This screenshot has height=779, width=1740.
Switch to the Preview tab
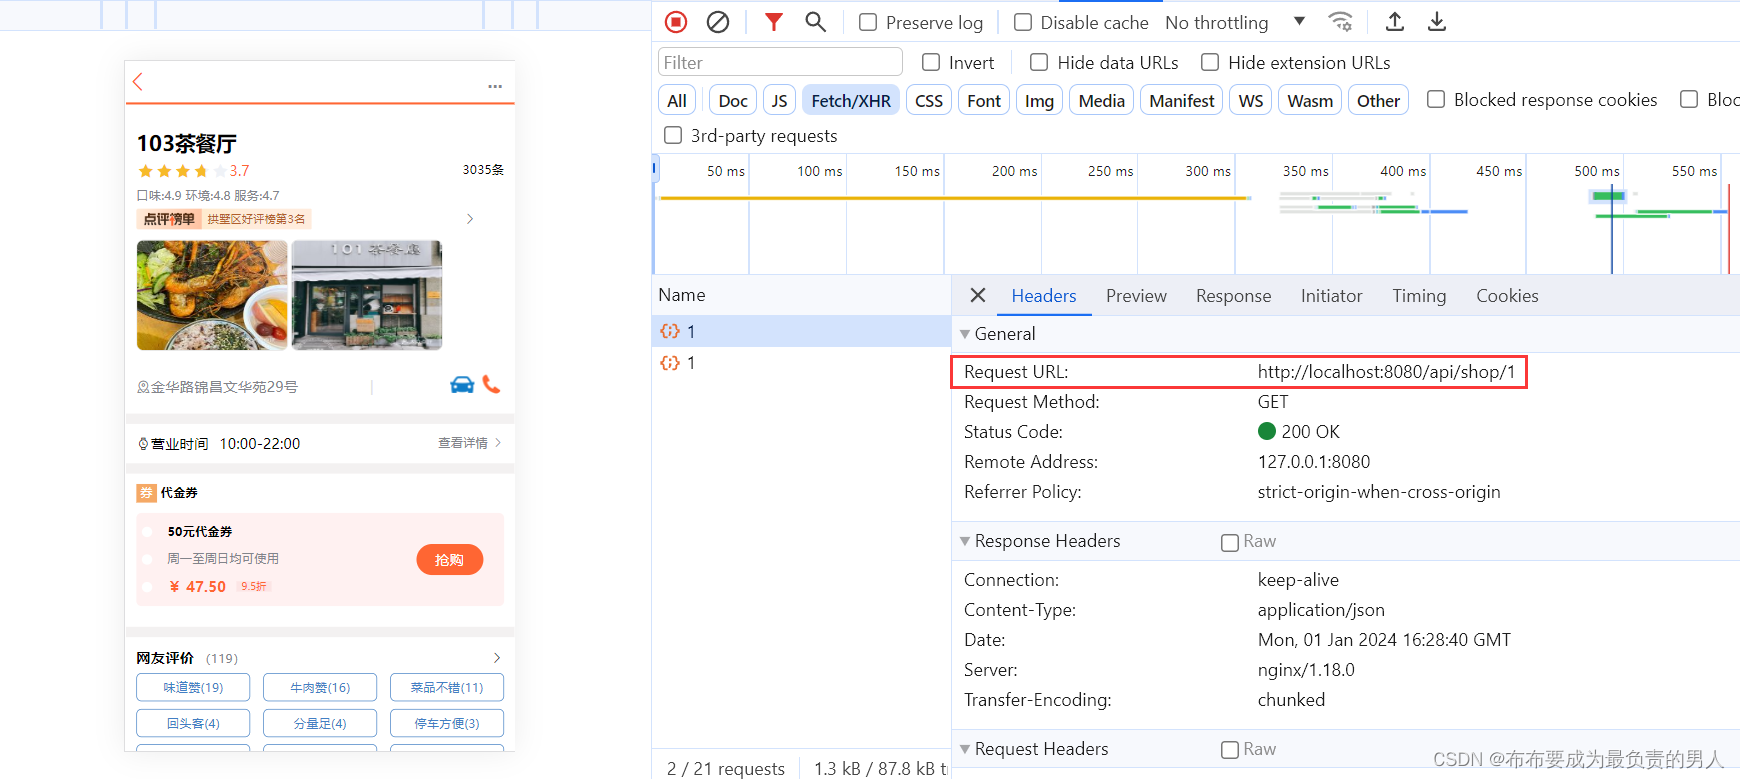(x=1136, y=296)
